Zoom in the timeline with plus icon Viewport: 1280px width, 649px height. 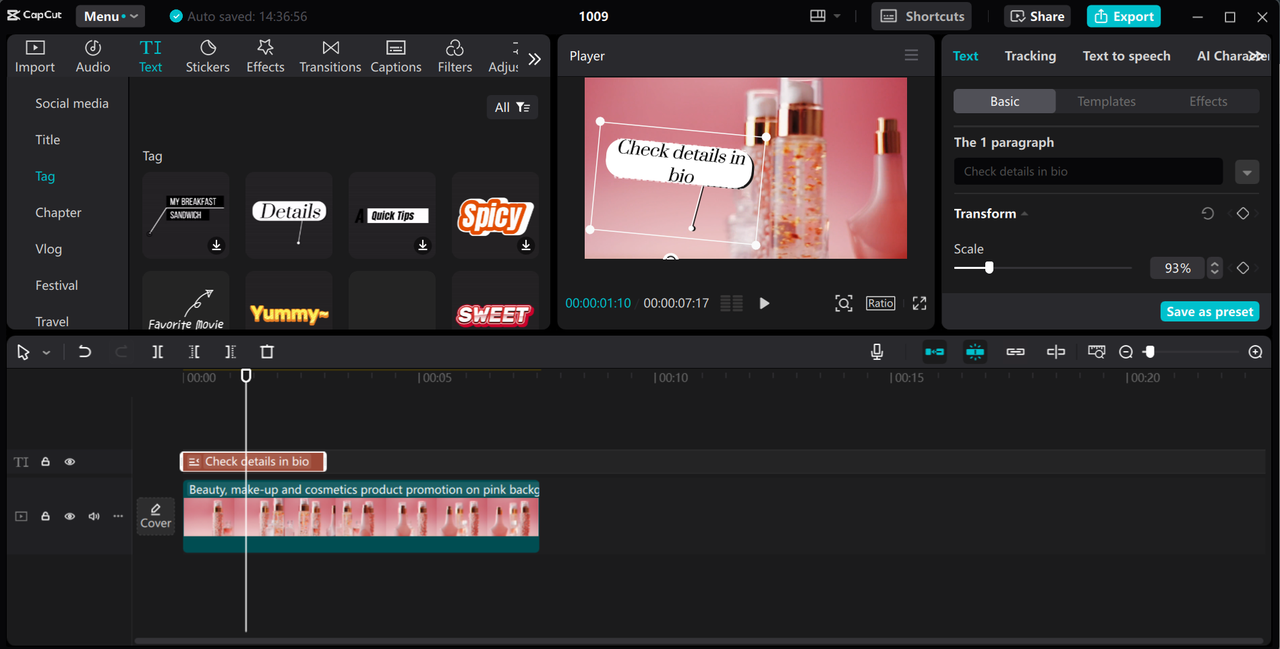pos(1256,352)
